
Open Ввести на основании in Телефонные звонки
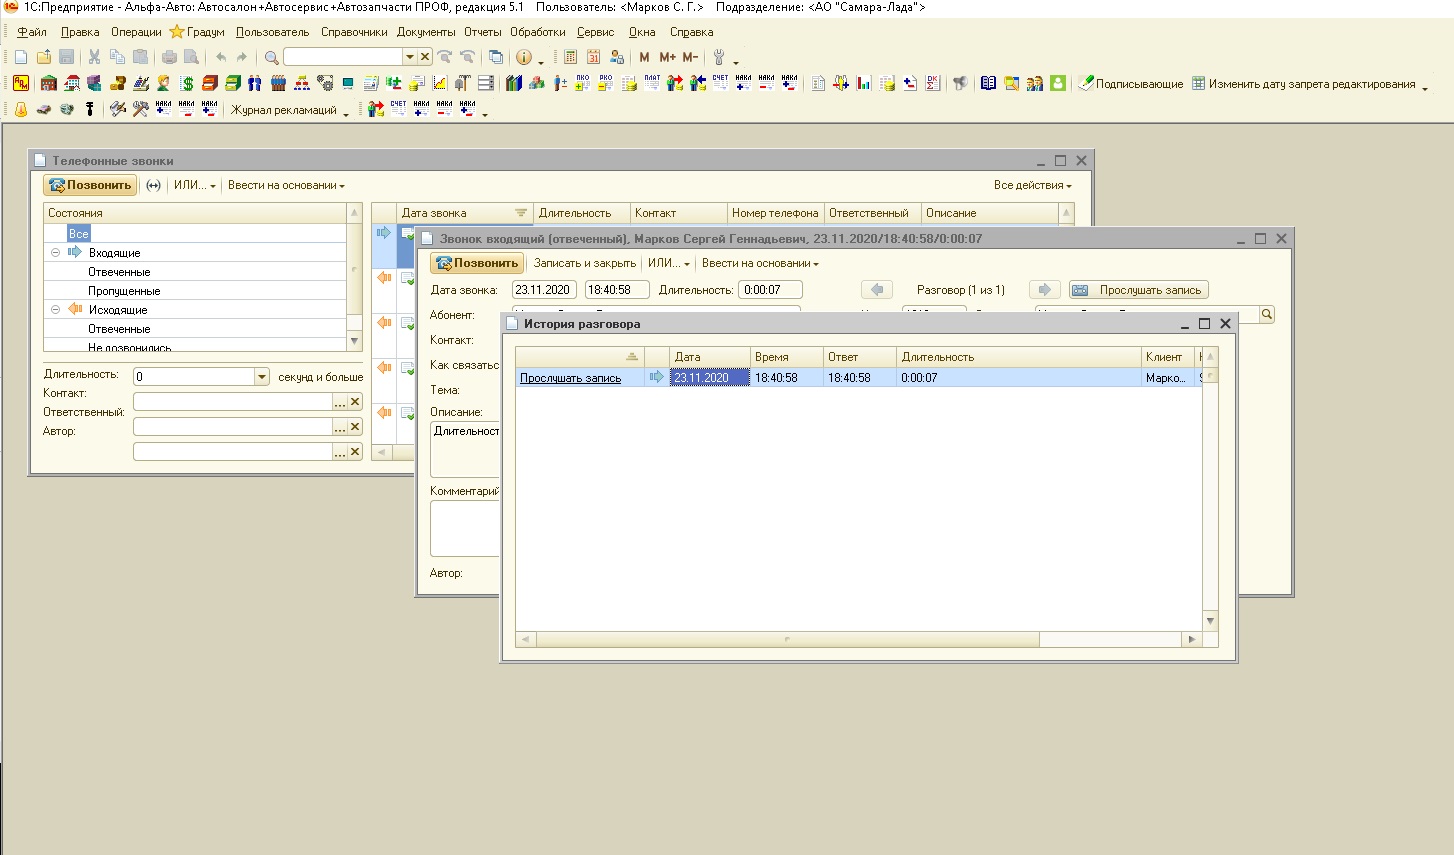[286, 185]
